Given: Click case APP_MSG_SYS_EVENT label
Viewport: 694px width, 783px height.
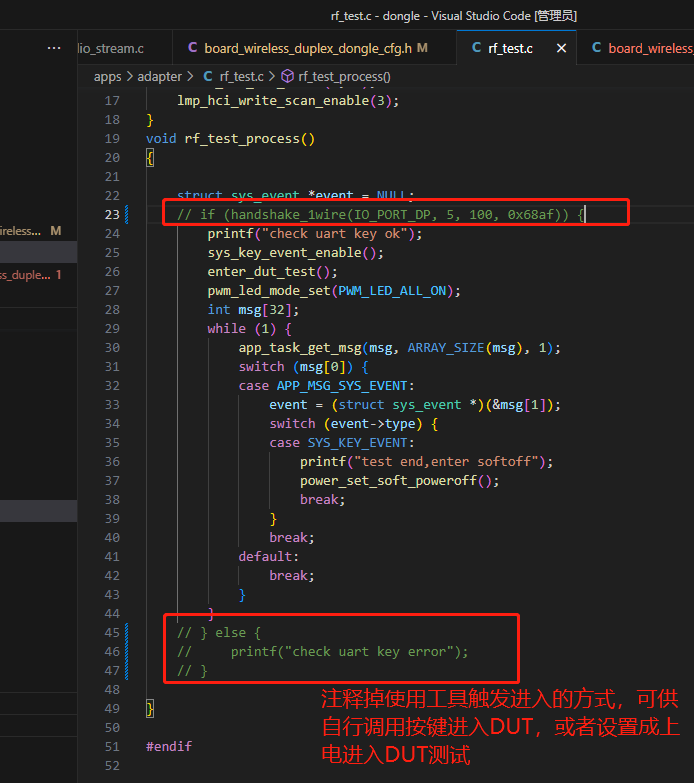Looking at the screenshot, I should point(326,386).
